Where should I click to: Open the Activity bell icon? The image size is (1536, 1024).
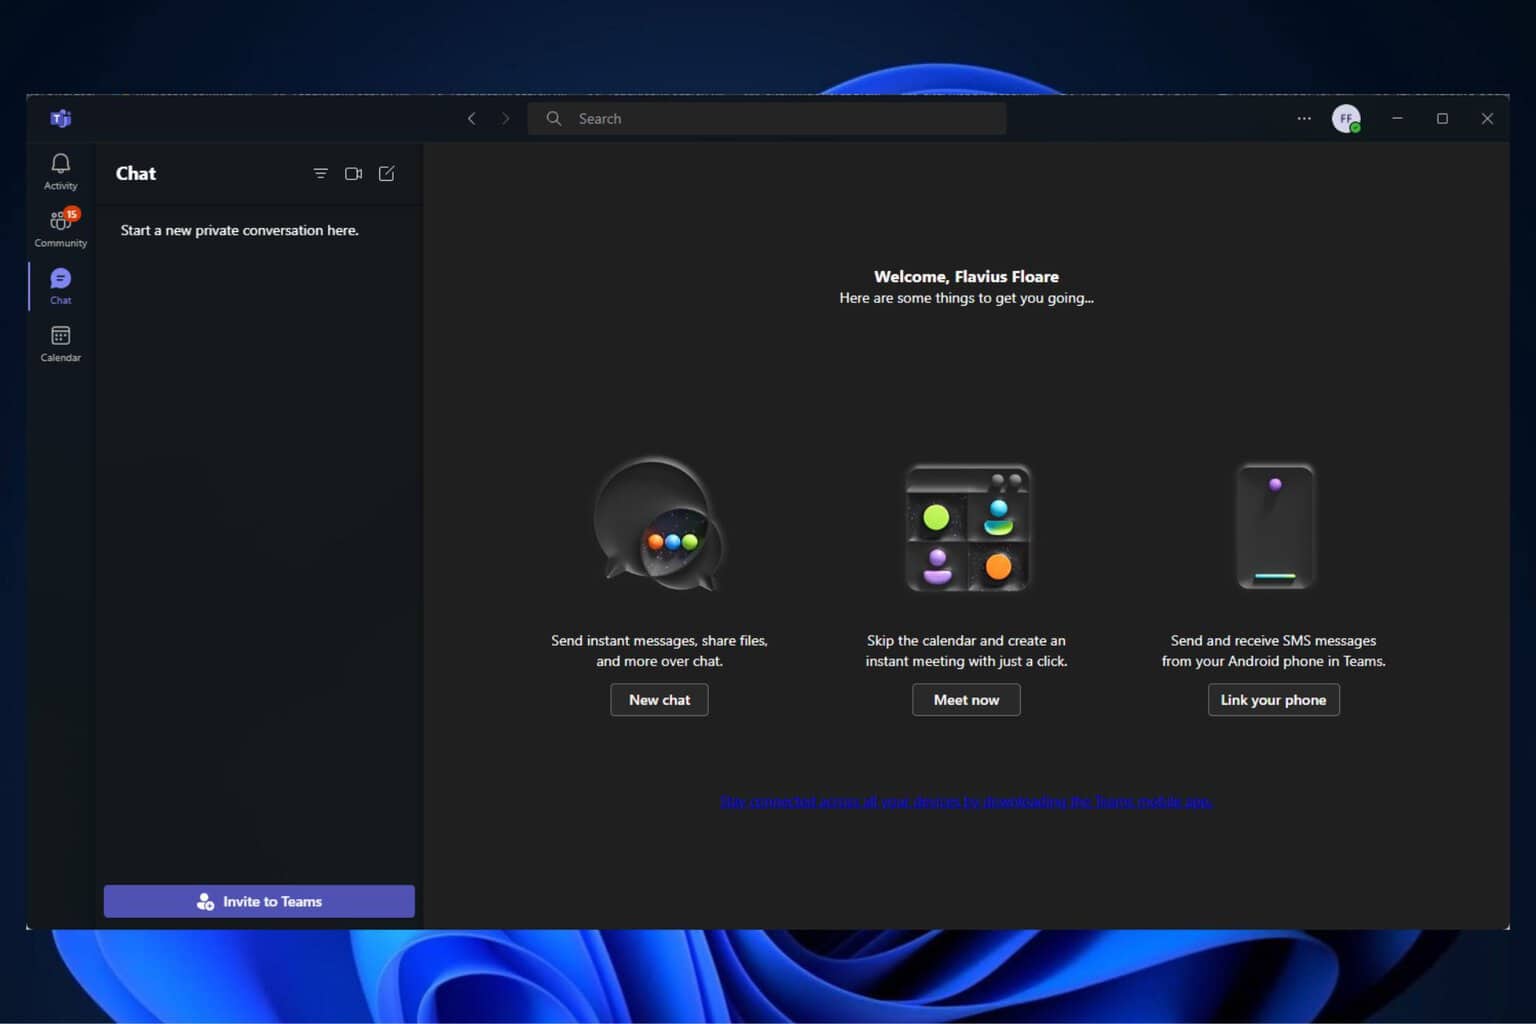point(60,171)
